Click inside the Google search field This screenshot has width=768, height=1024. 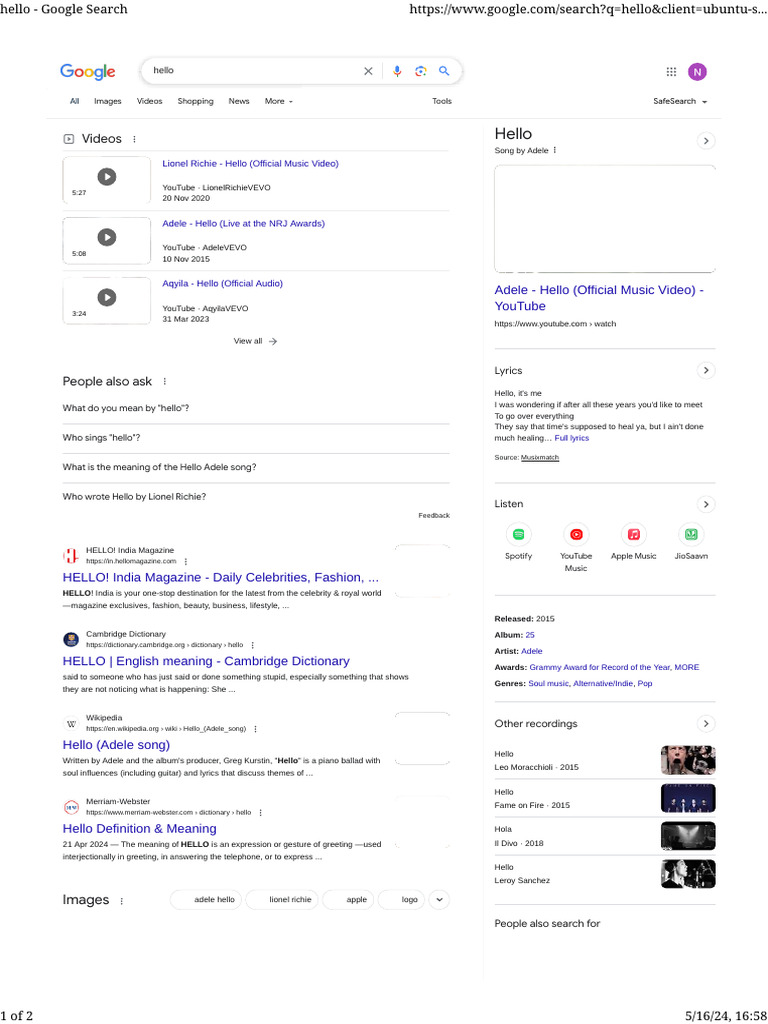click(x=250, y=71)
